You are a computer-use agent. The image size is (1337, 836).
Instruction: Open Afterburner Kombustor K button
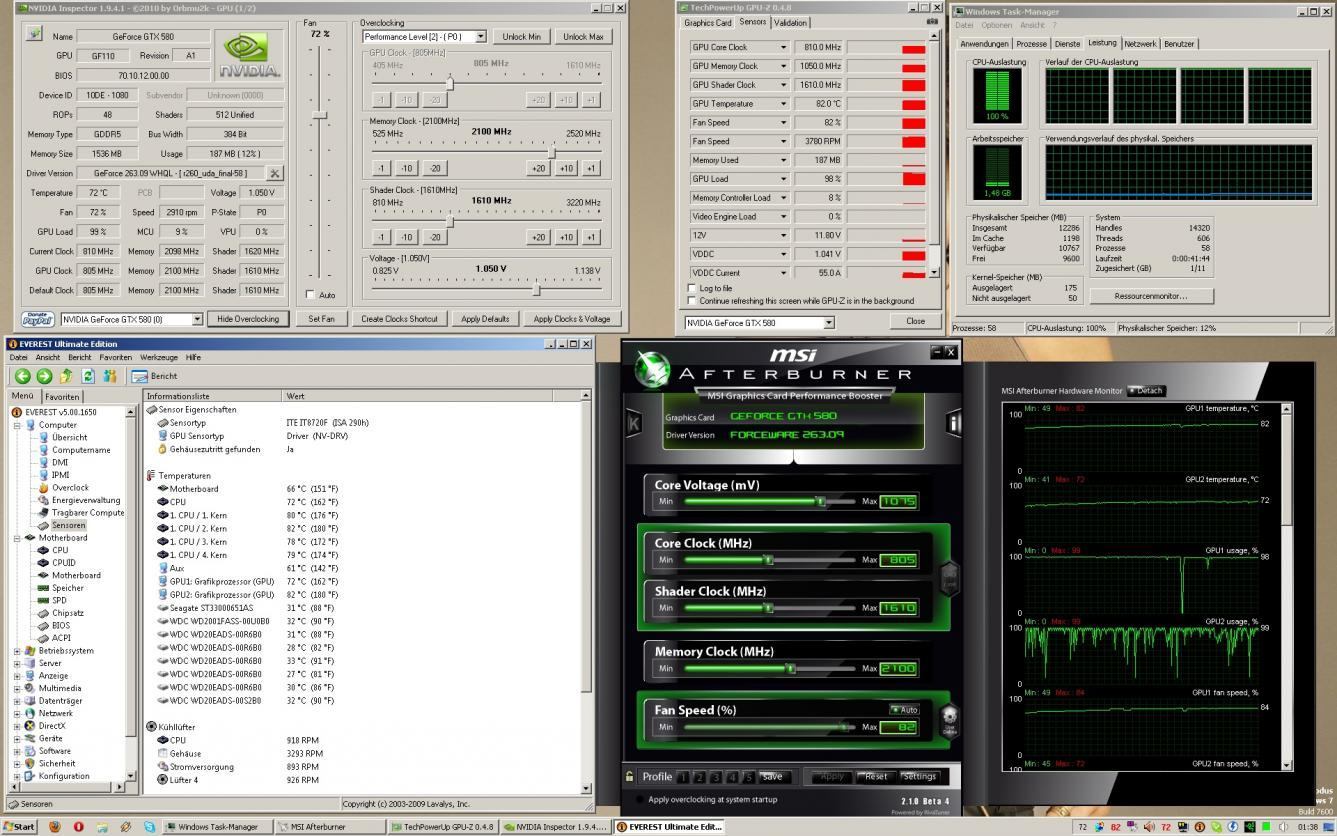[x=634, y=423]
